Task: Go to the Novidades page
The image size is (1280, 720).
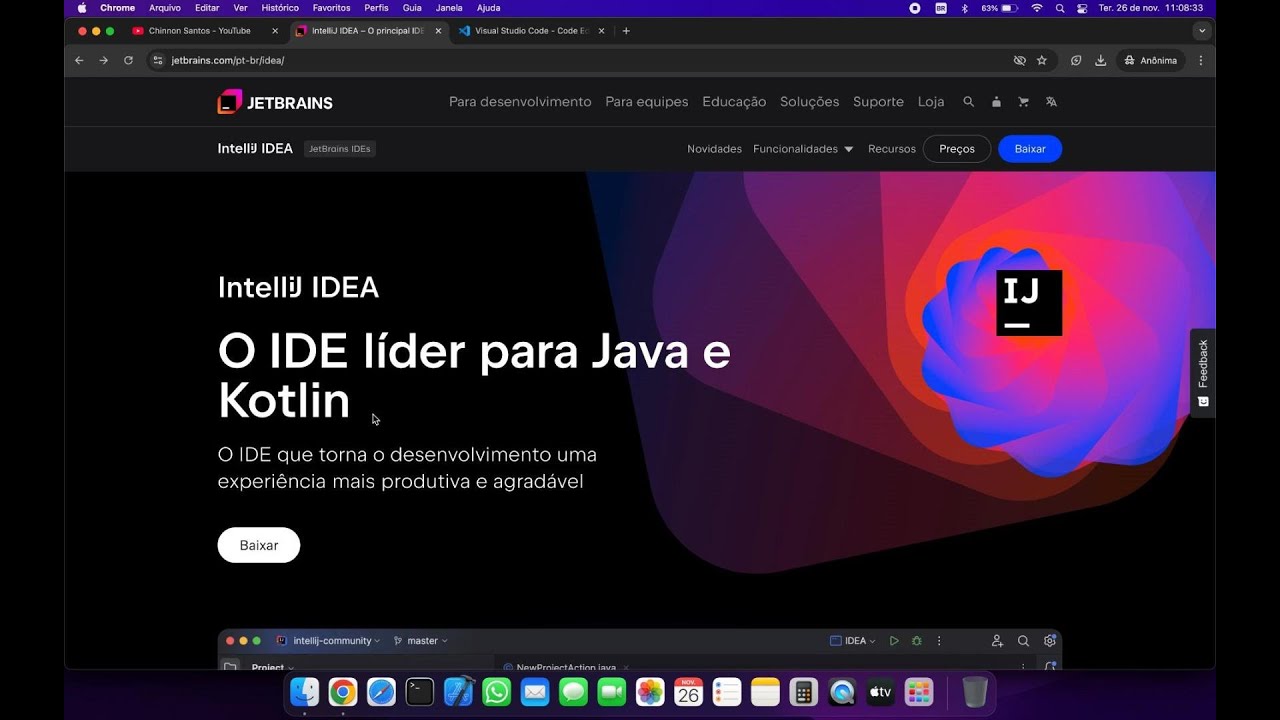Action: click(714, 149)
